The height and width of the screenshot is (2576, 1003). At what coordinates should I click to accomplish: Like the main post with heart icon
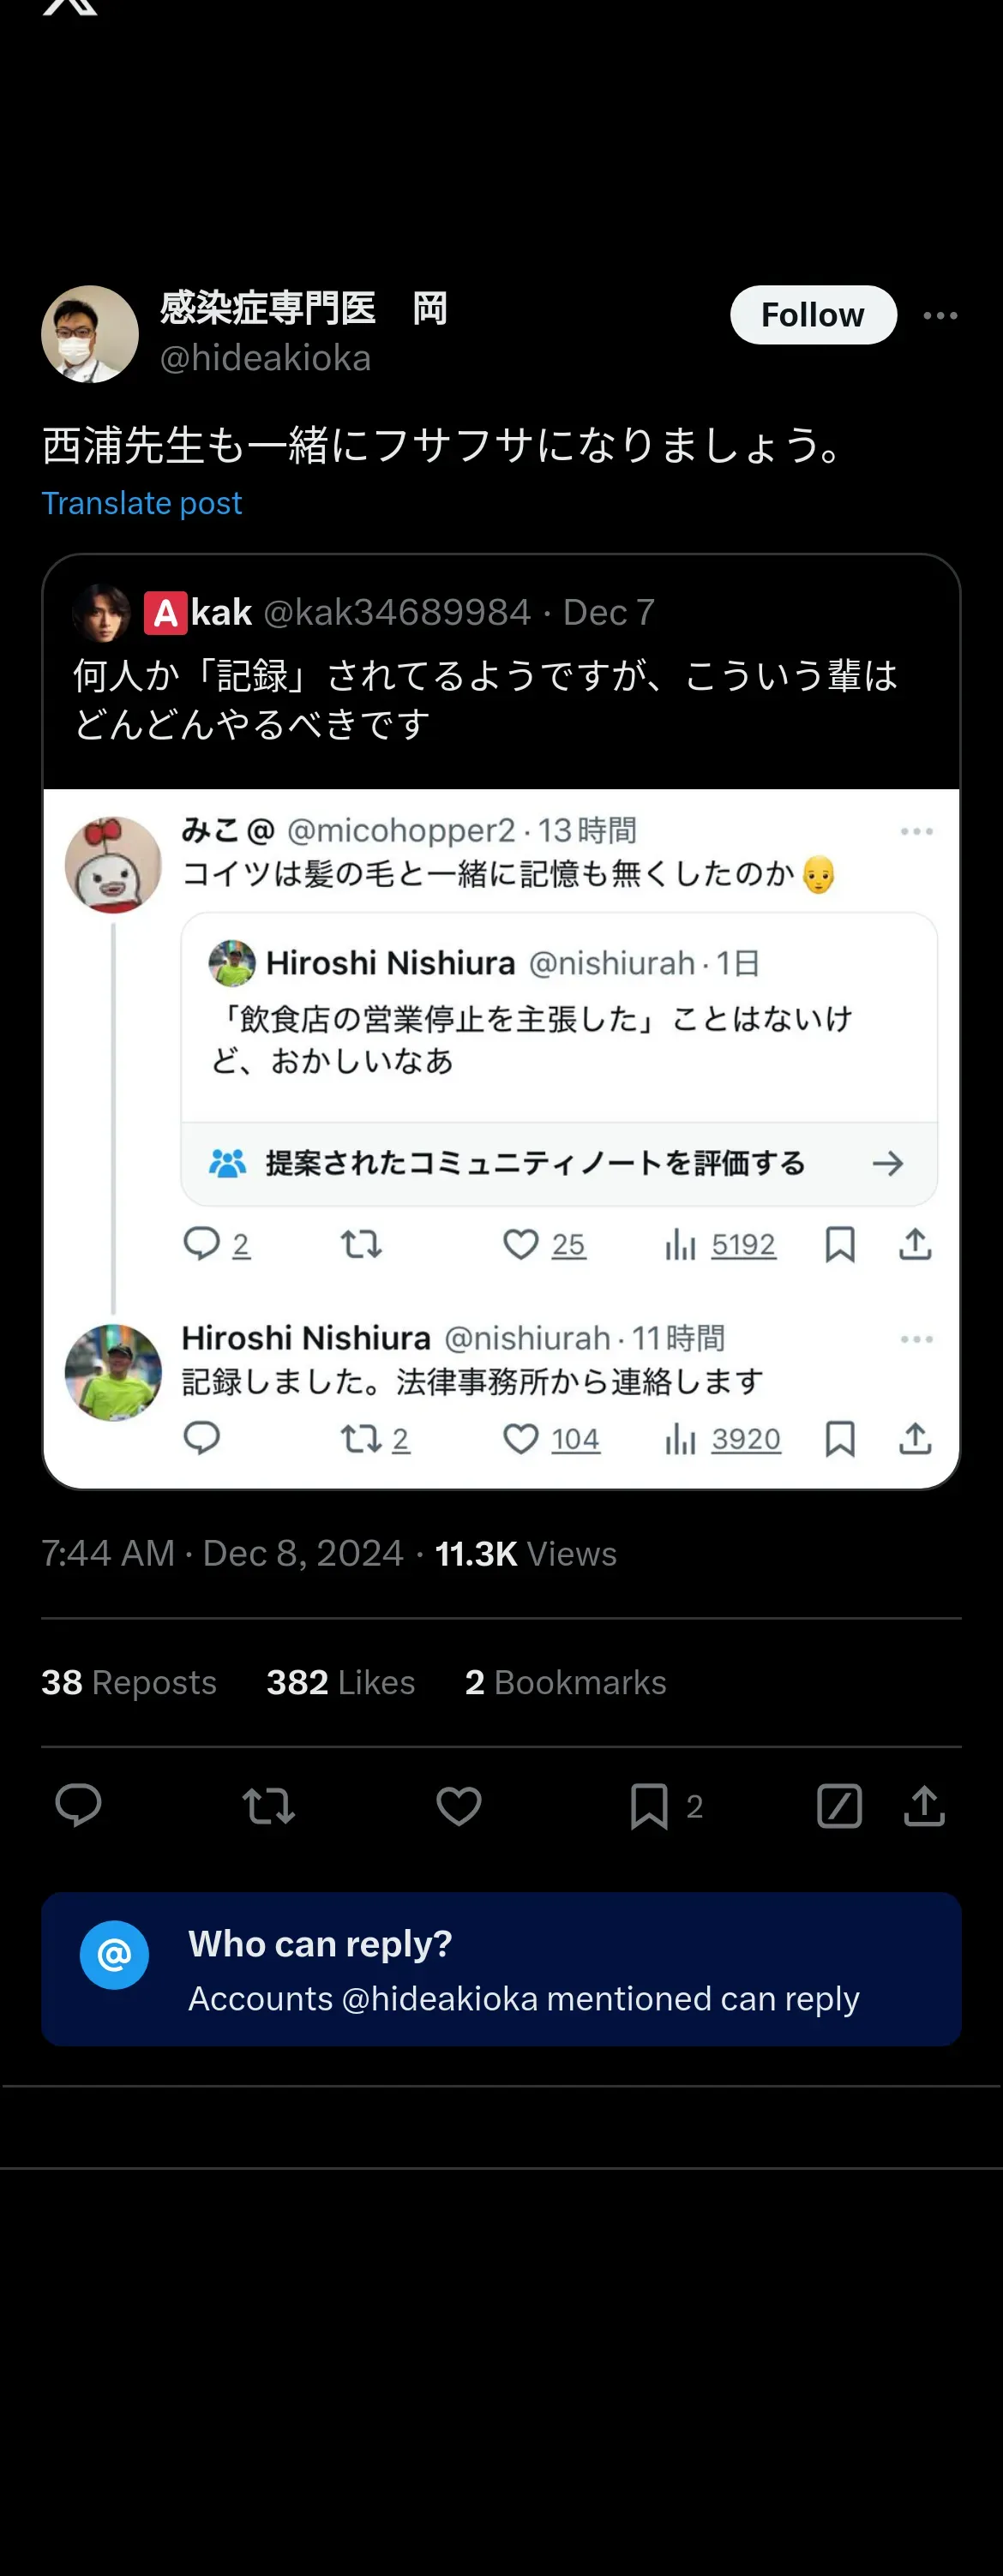click(459, 1806)
